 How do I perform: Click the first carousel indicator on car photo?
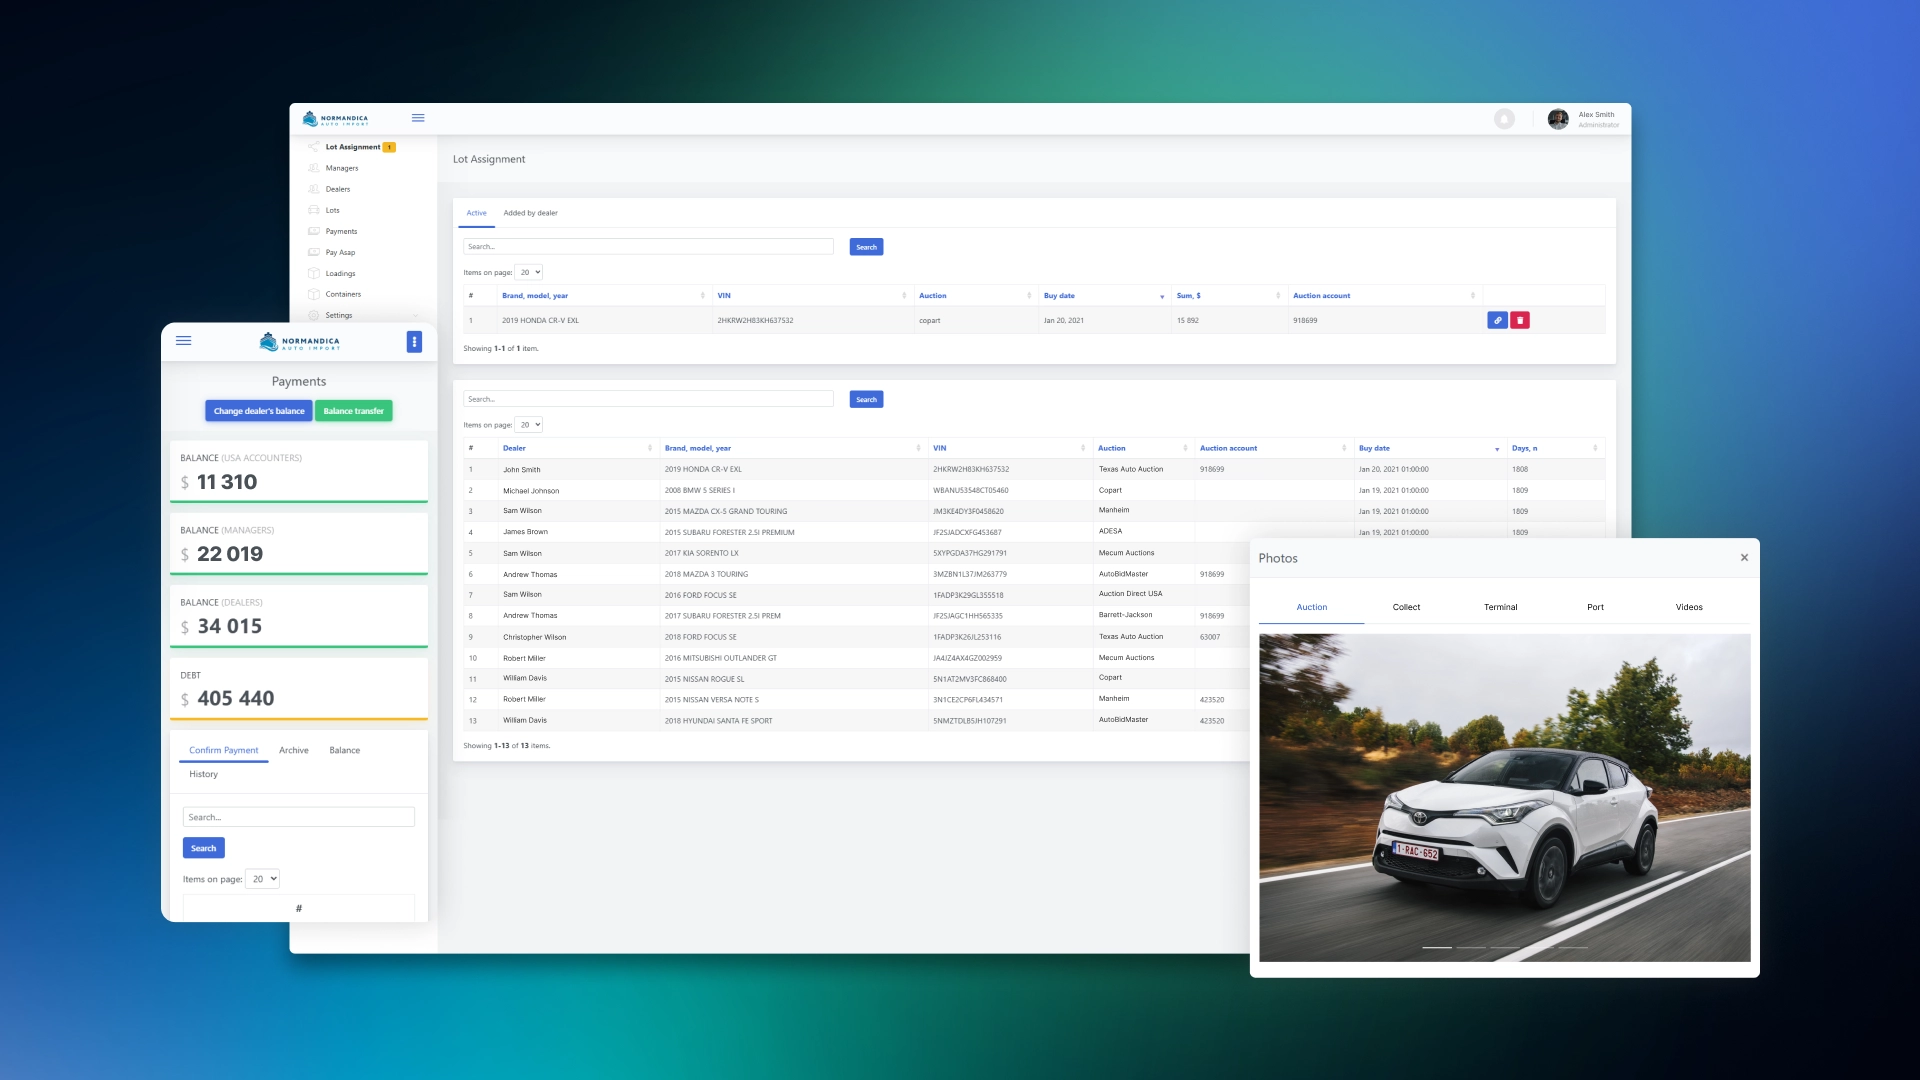click(x=1436, y=947)
